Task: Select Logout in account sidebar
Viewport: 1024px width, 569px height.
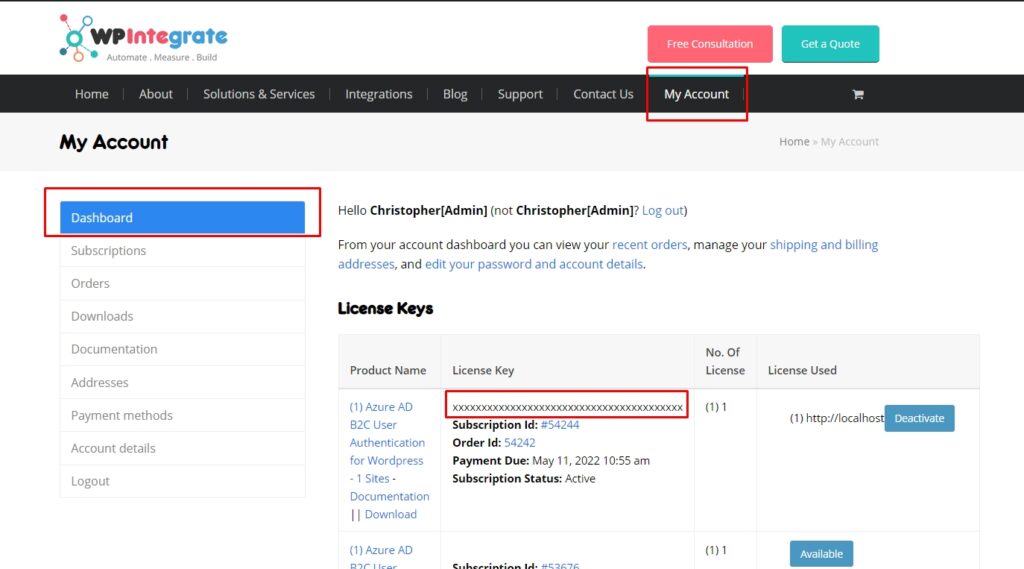Action: (x=182, y=481)
